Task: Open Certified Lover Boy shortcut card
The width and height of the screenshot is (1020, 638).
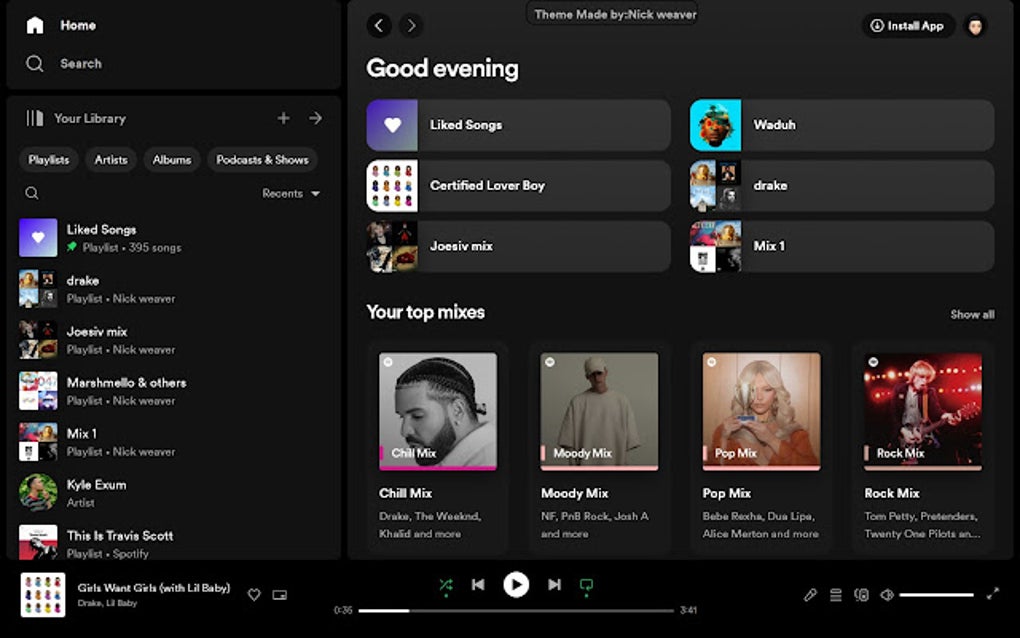Action: [518, 185]
